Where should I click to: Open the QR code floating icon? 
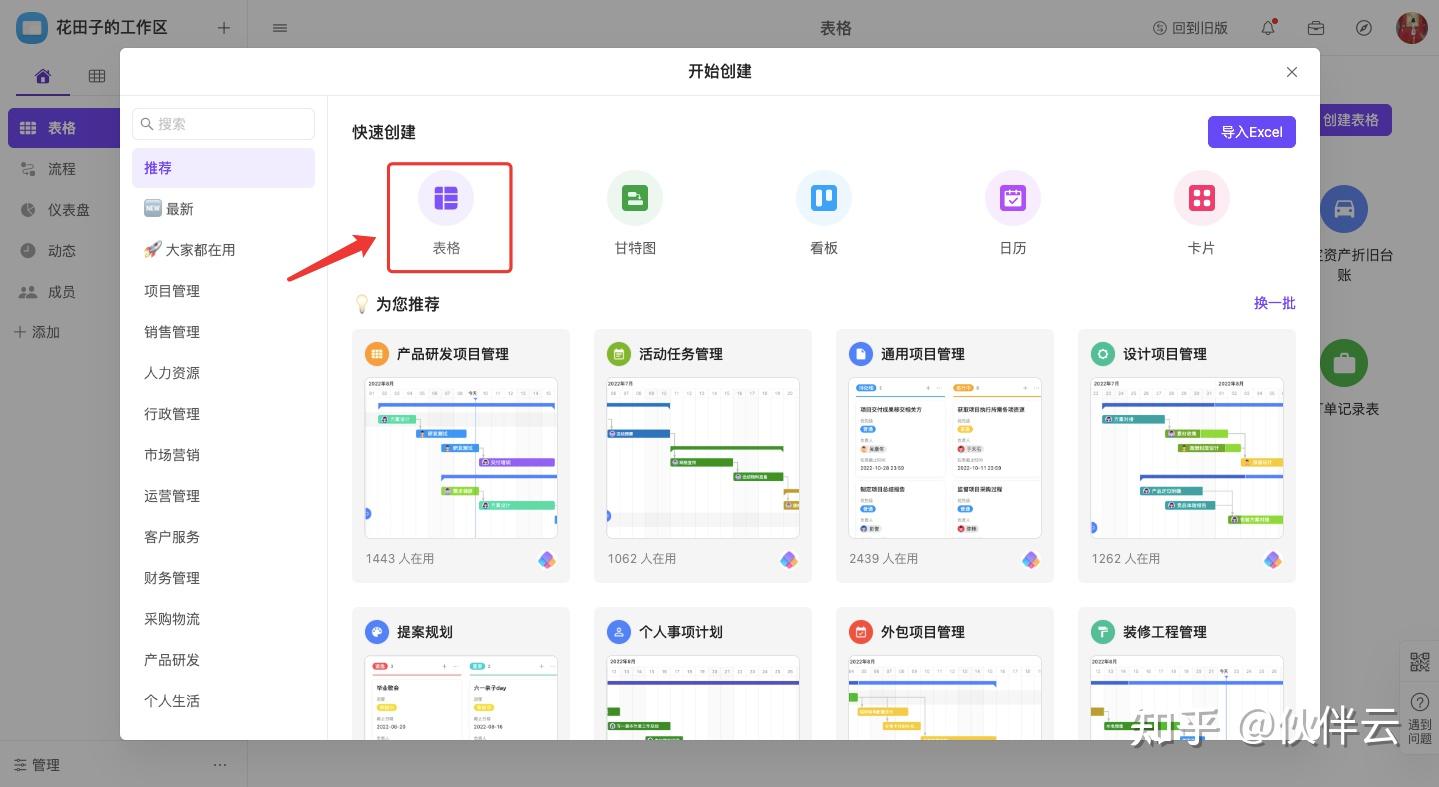click(x=1420, y=662)
